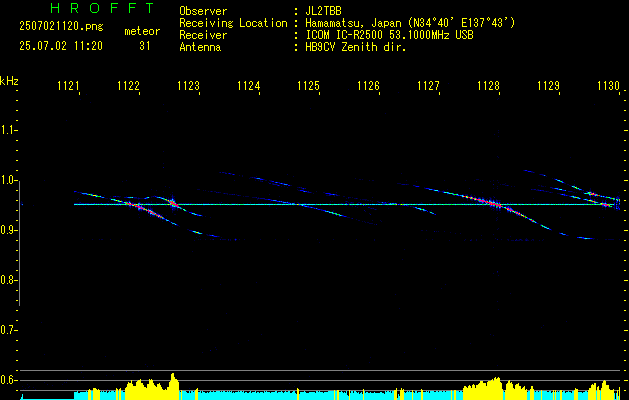Click the yellow signal peak below 1123
This screenshot has width=629, height=400.
tap(173, 386)
